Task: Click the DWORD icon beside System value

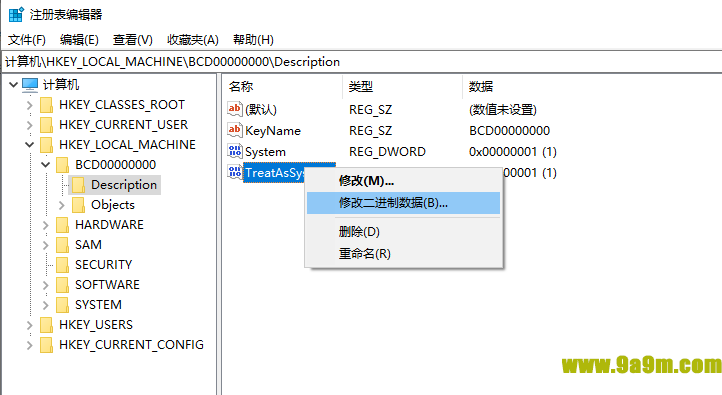Action: click(x=234, y=151)
